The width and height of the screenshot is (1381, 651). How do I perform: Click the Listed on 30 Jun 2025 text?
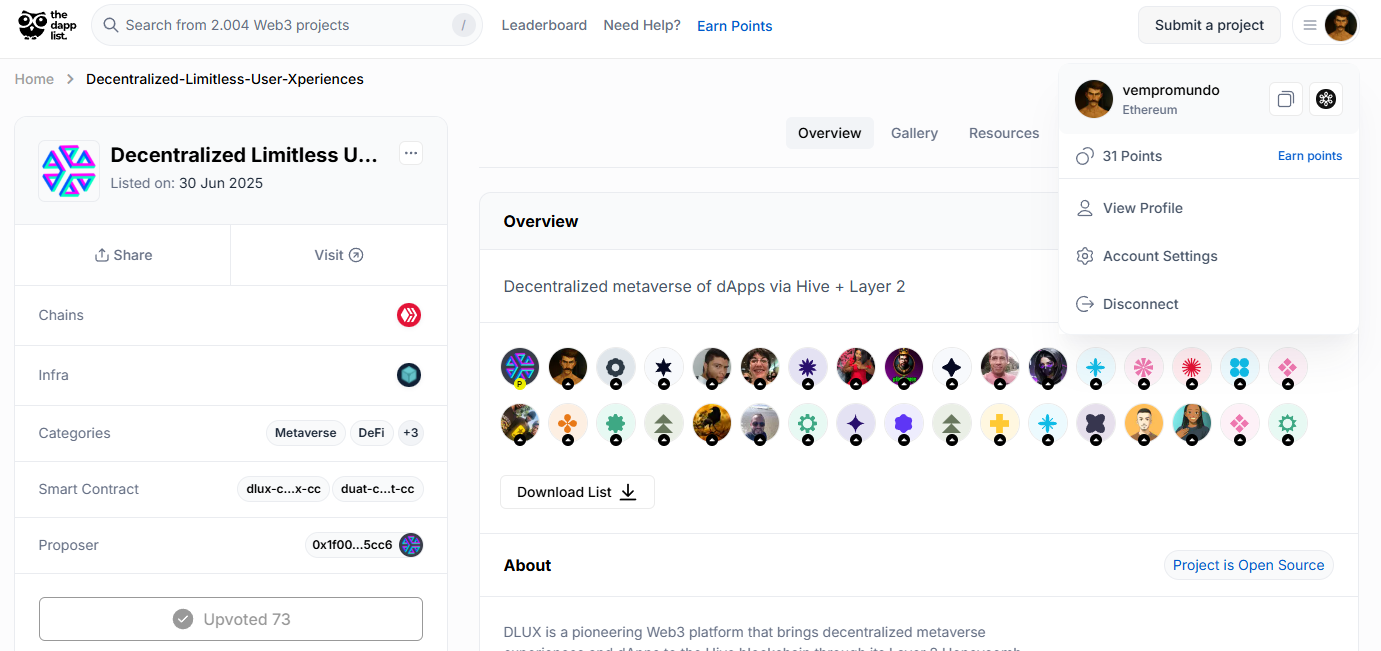click(x=187, y=183)
